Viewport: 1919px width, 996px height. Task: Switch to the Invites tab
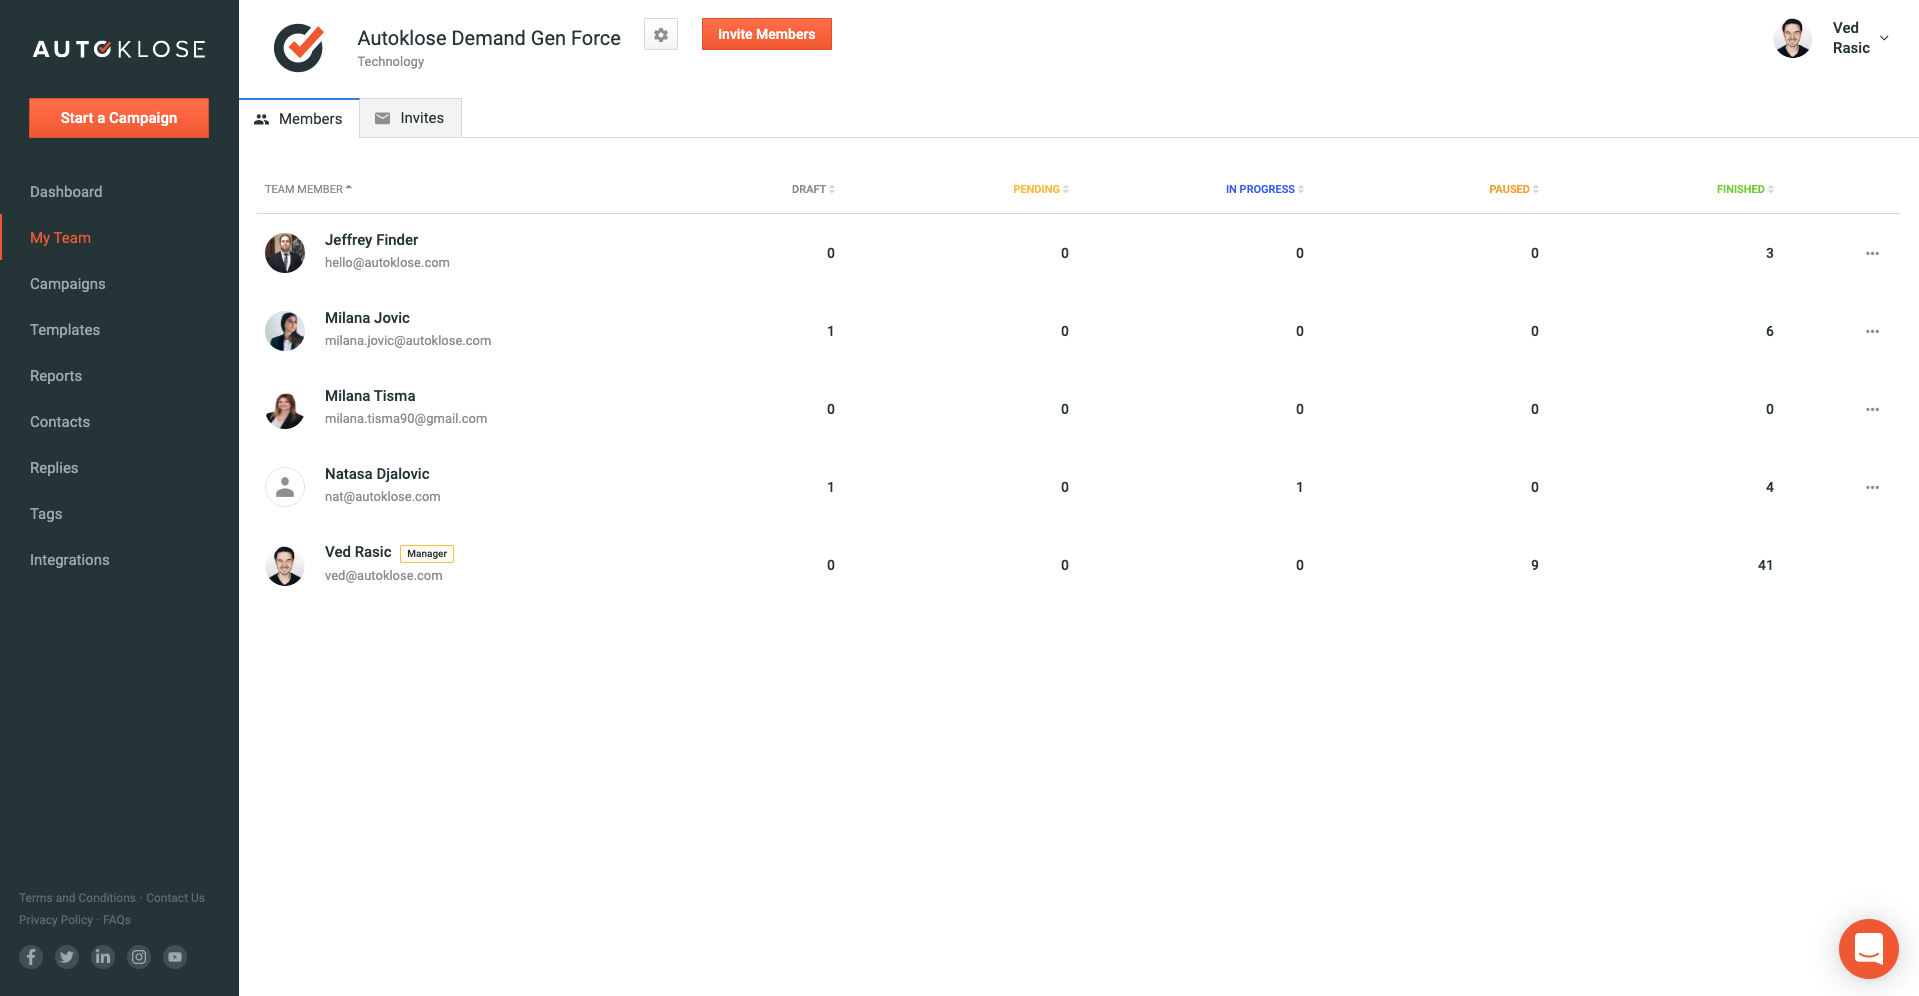410,118
